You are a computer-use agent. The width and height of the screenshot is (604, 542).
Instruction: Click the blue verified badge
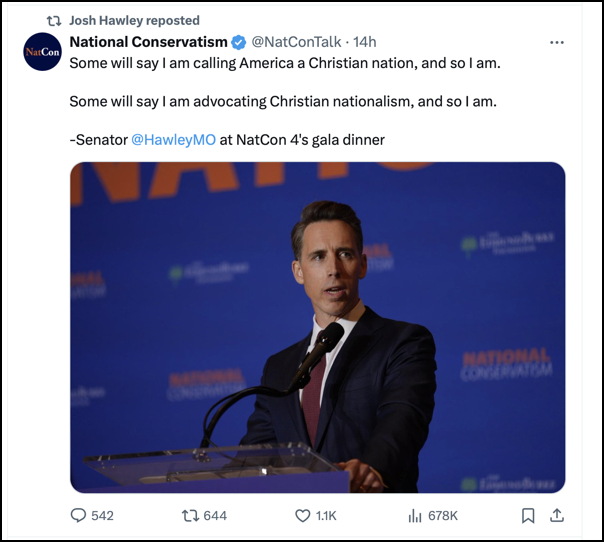(238, 42)
